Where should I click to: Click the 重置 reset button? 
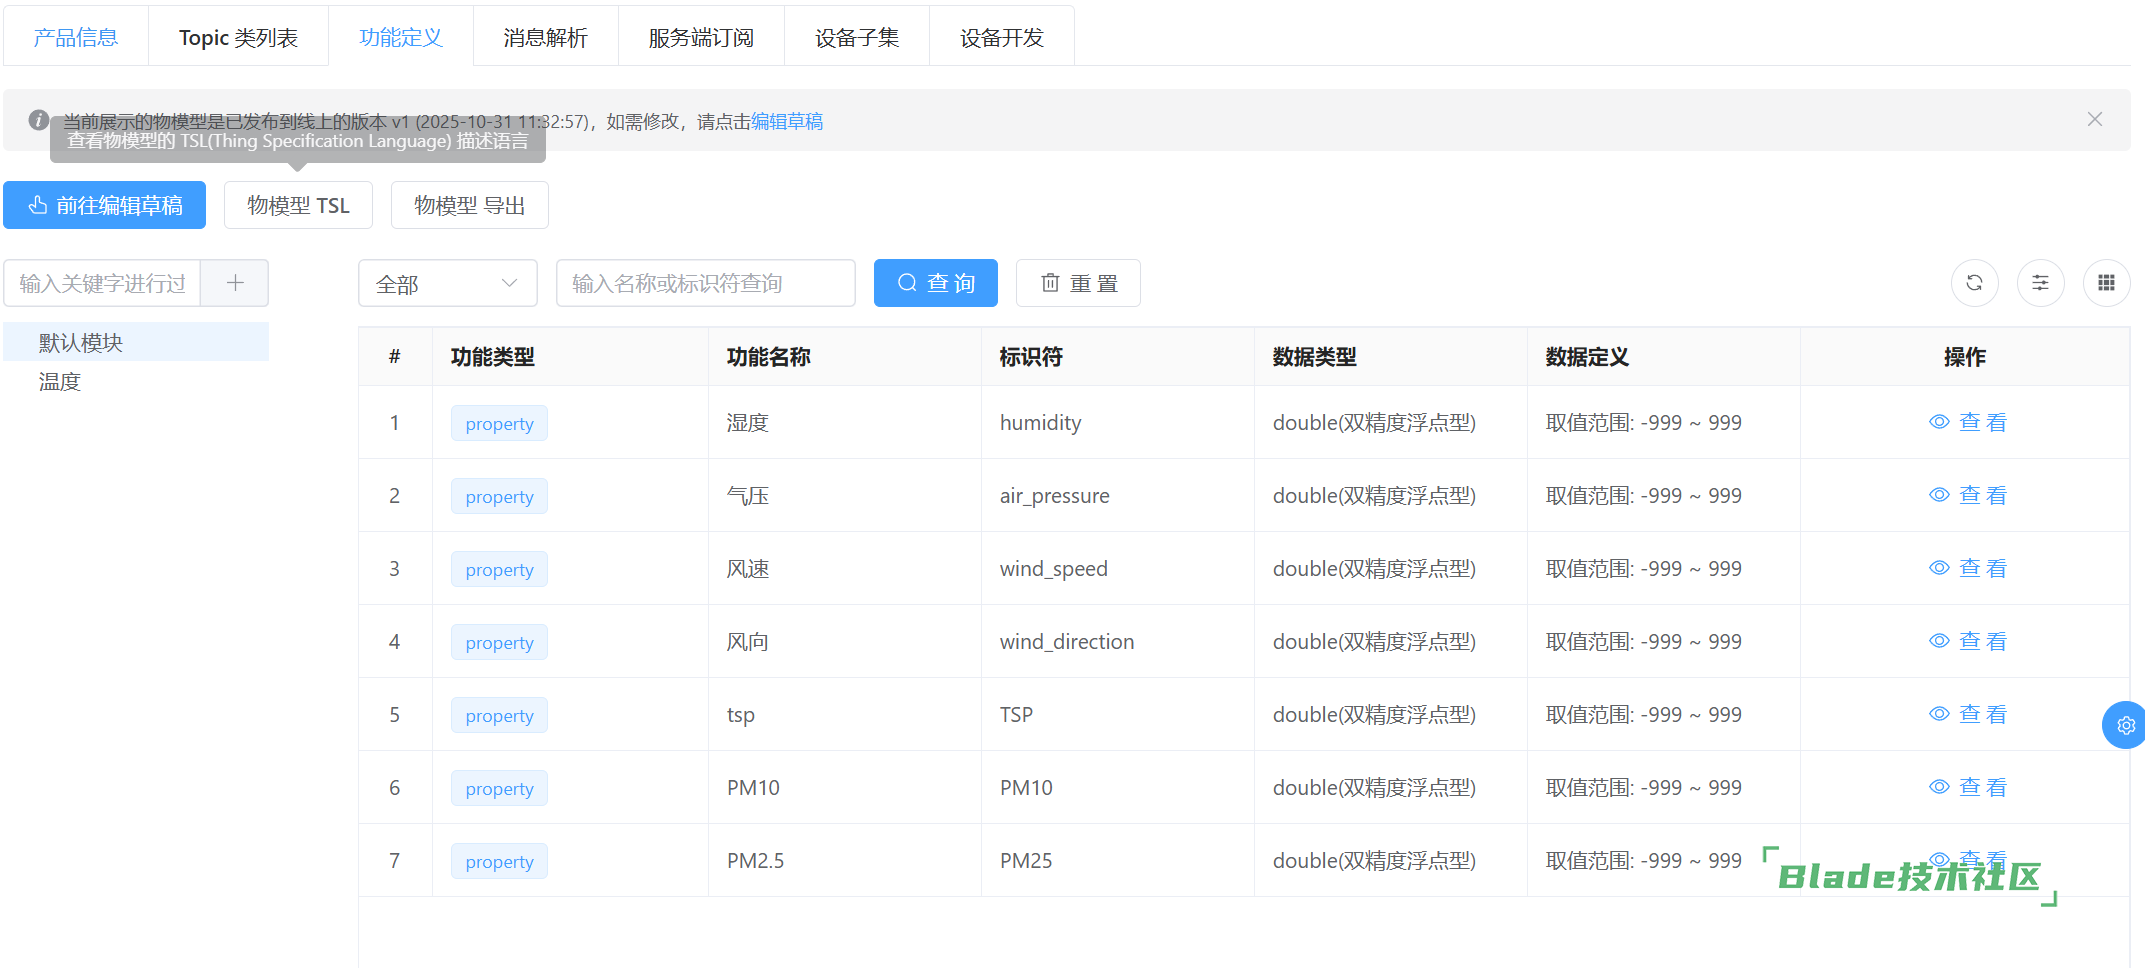(1078, 283)
